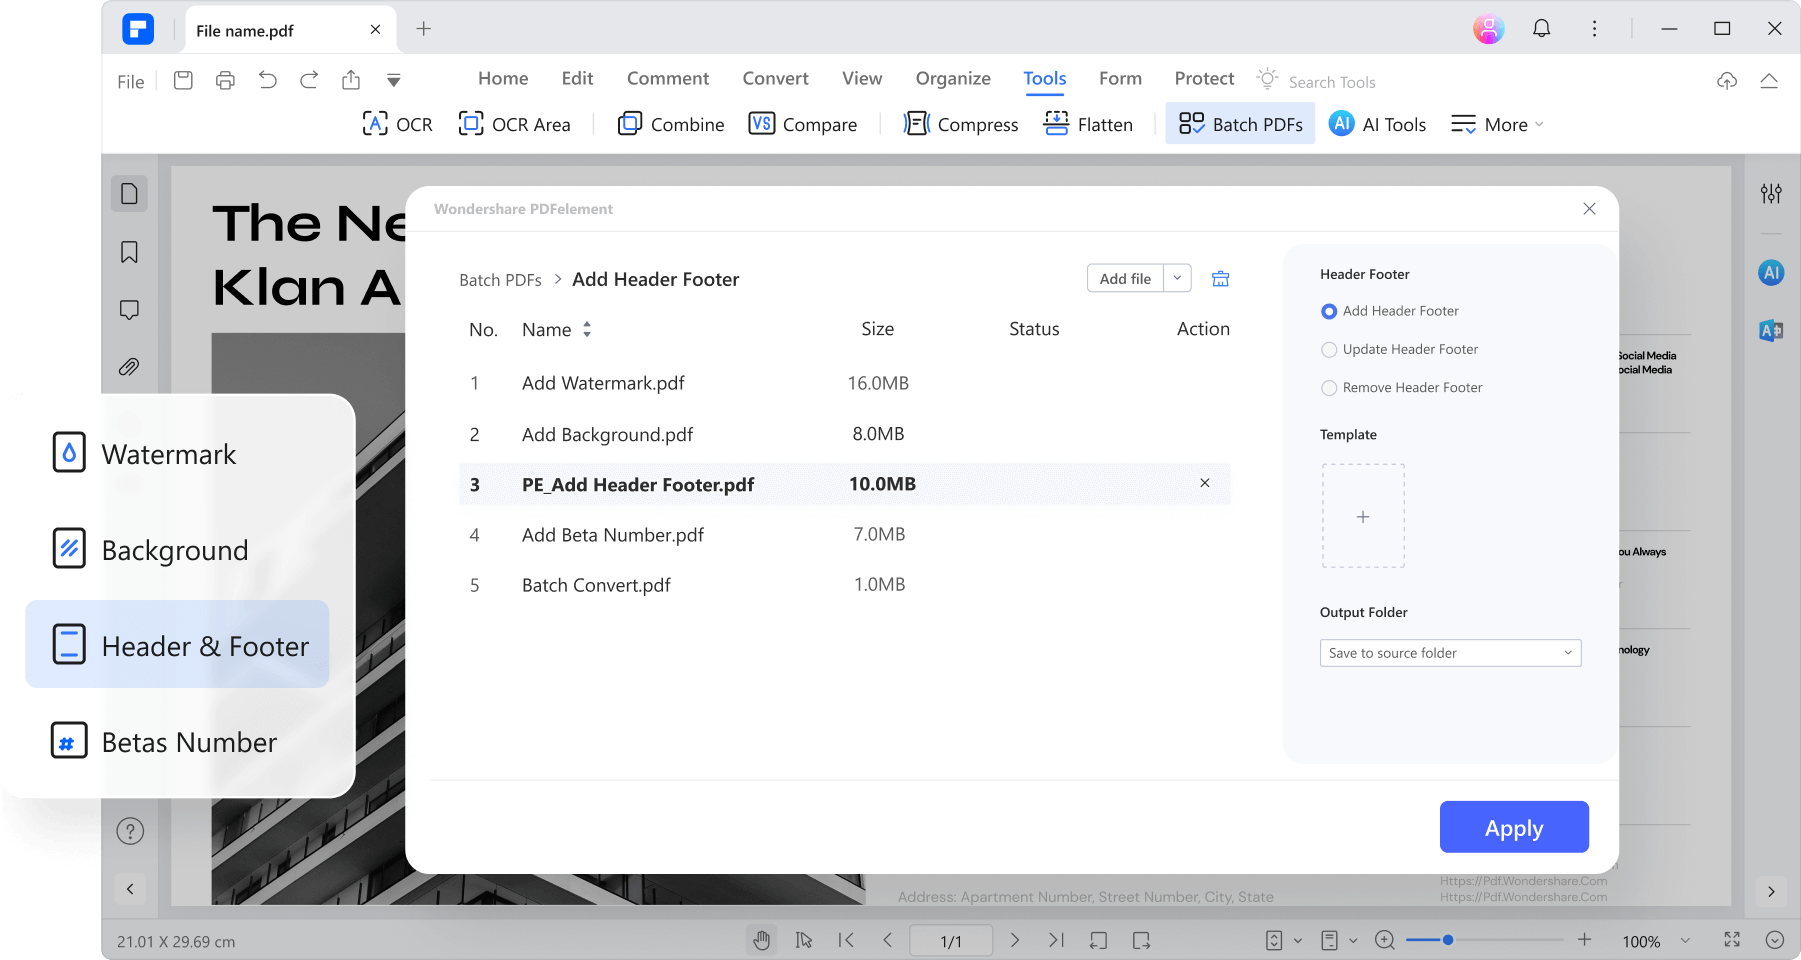1801x960 pixels.
Task: Add a new template with the plus box
Action: [1363, 516]
